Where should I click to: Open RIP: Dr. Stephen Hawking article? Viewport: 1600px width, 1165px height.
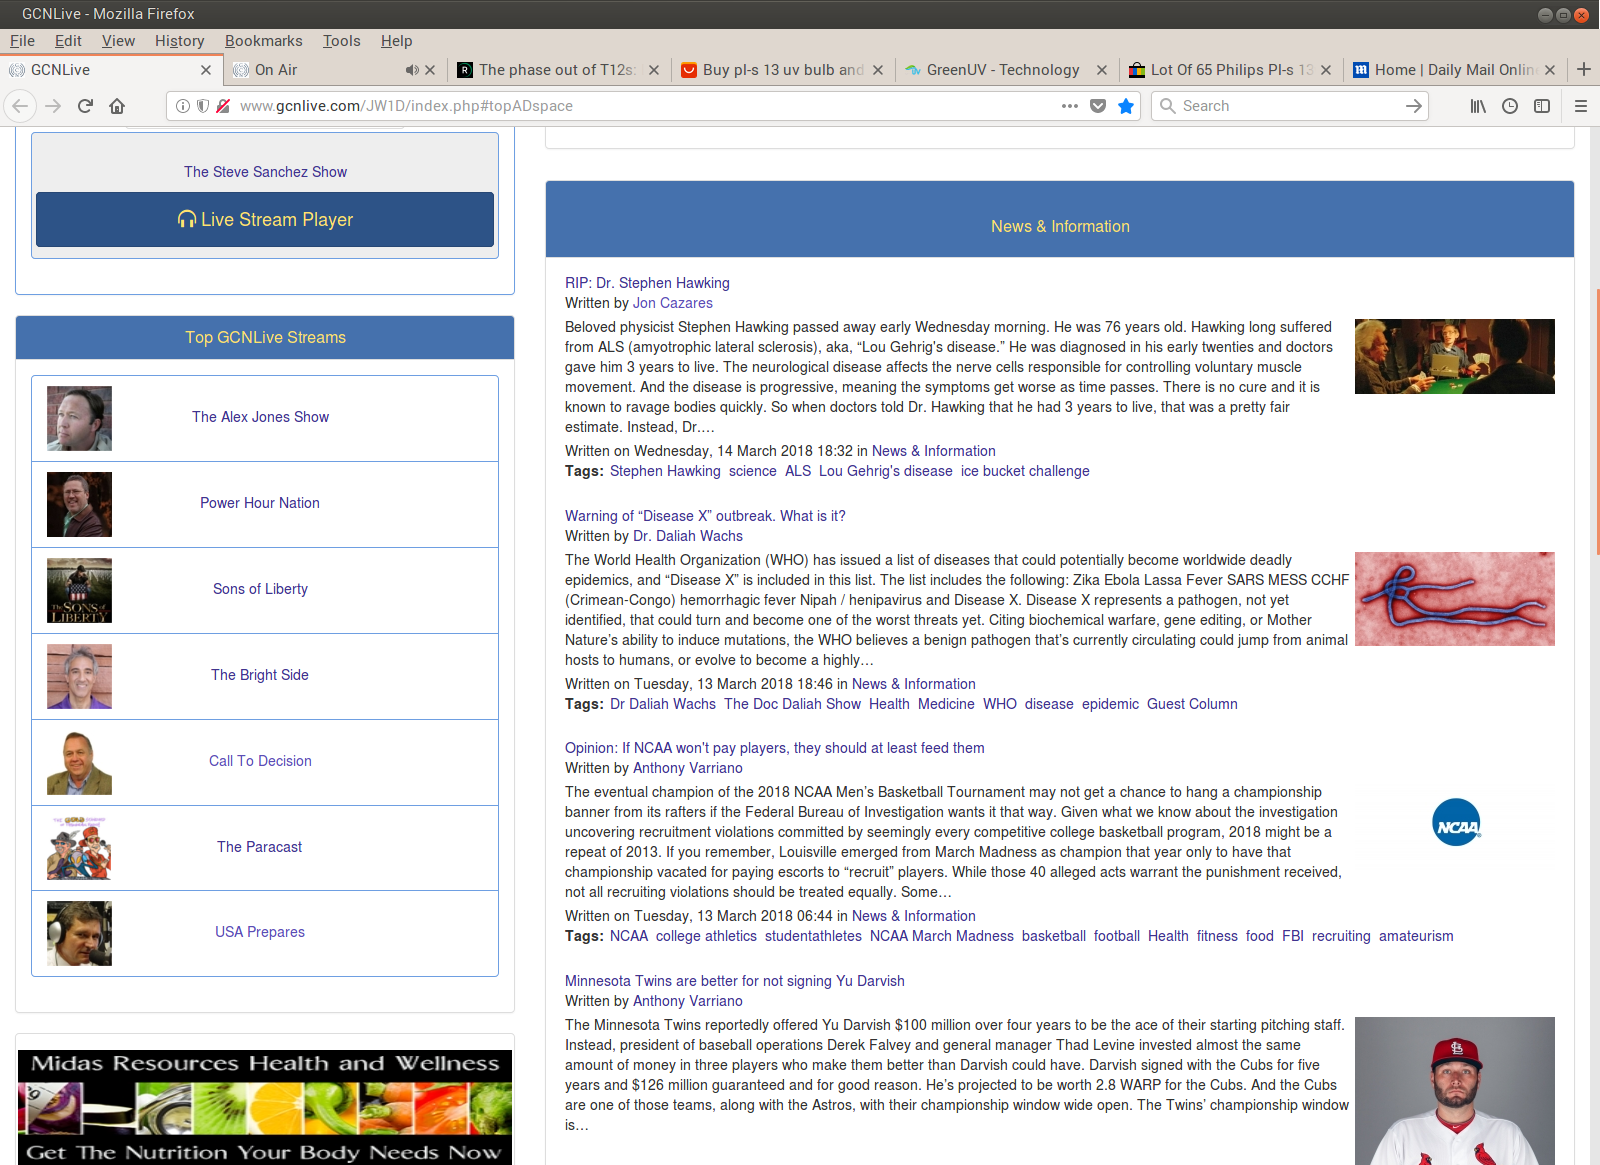tap(647, 283)
